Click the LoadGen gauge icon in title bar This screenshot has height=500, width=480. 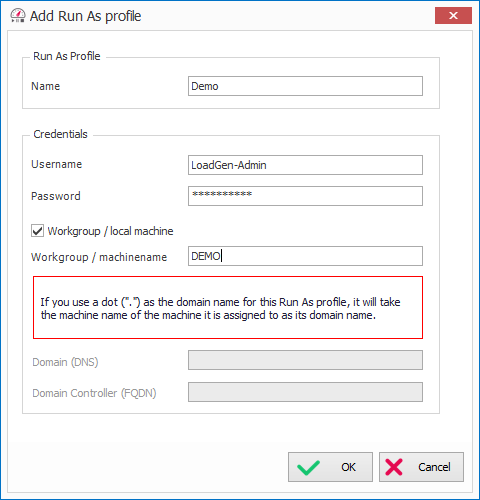(18, 16)
